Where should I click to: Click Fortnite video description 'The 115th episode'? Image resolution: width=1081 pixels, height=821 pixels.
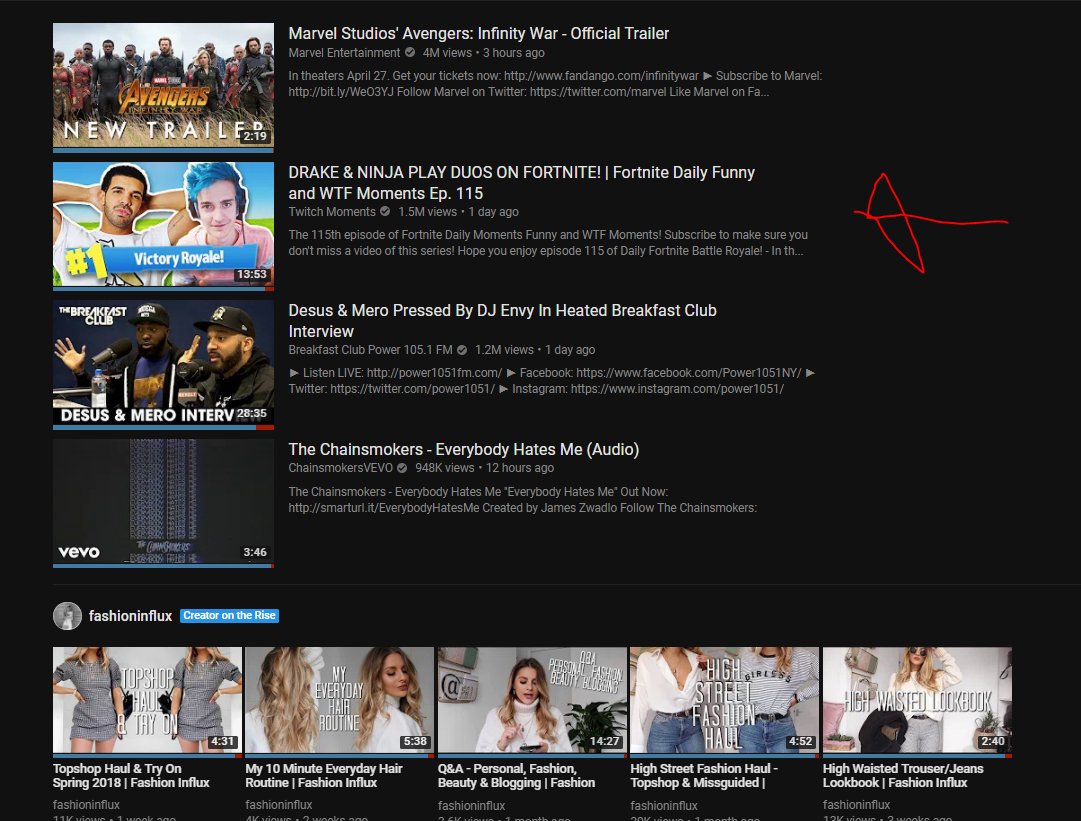click(548, 243)
